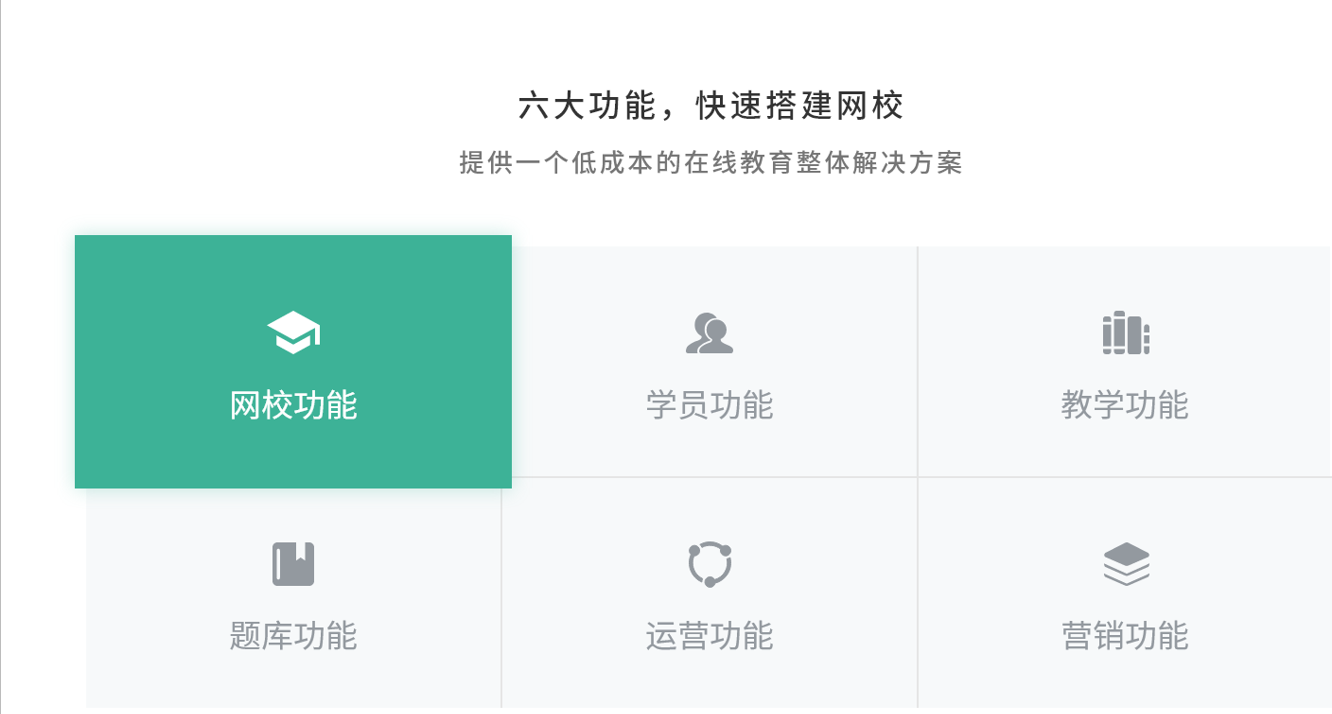
Task: Choose the 运营功能 label text
Action: (709, 636)
